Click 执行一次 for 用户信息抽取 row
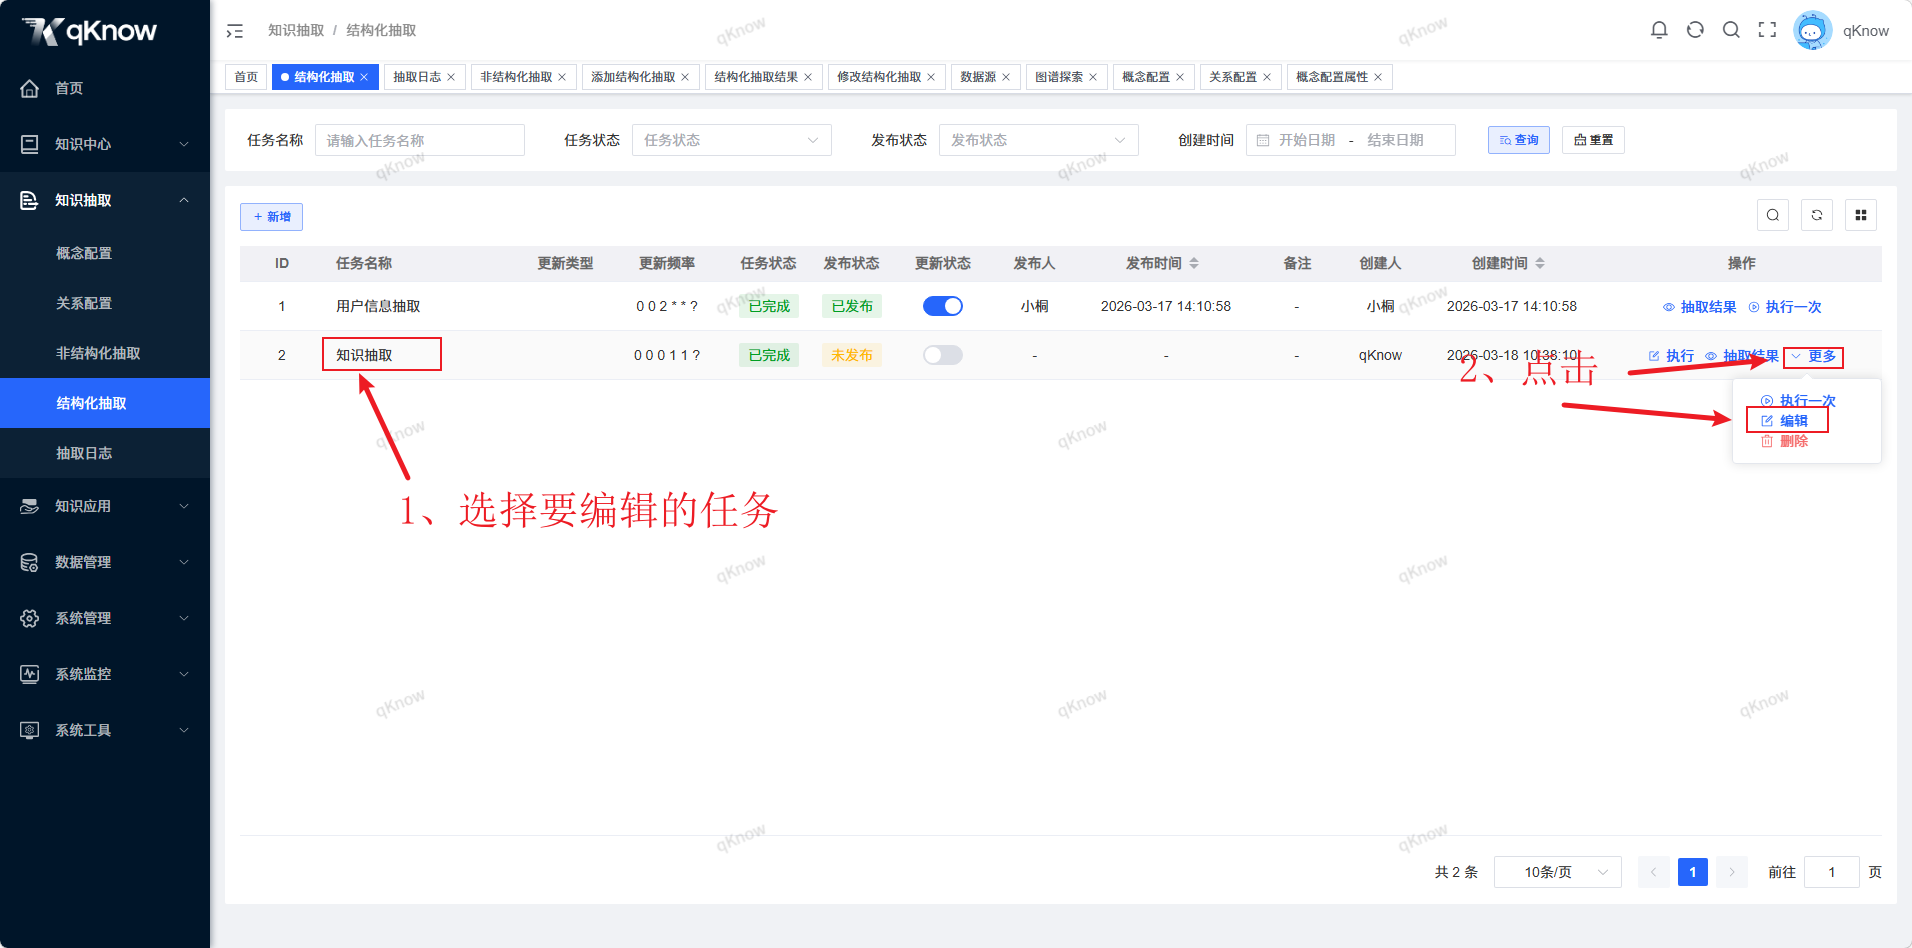The width and height of the screenshot is (1912, 948). (1785, 307)
